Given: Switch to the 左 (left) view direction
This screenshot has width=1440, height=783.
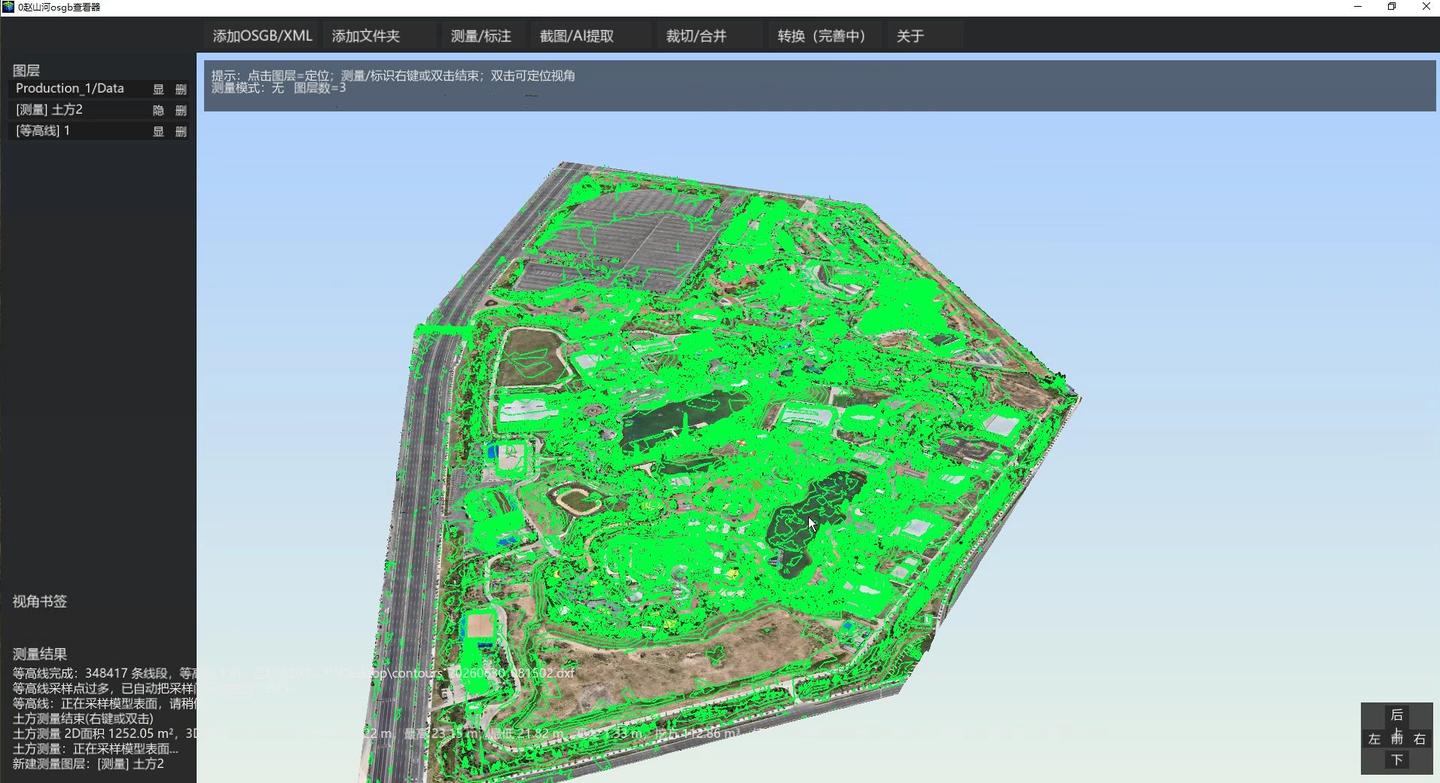Looking at the screenshot, I should pos(1374,739).
